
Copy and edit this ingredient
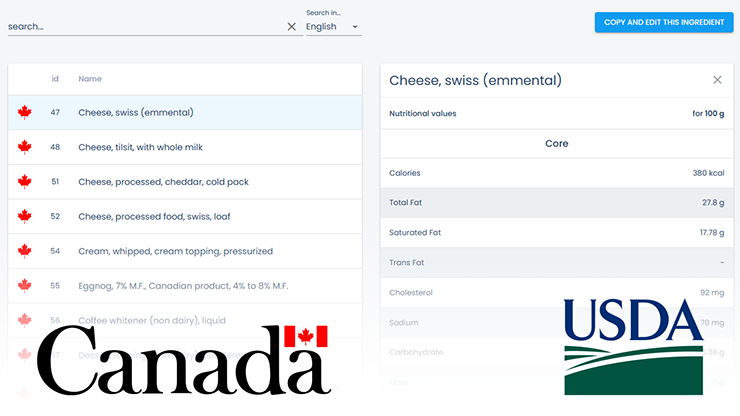click(664, 22)
